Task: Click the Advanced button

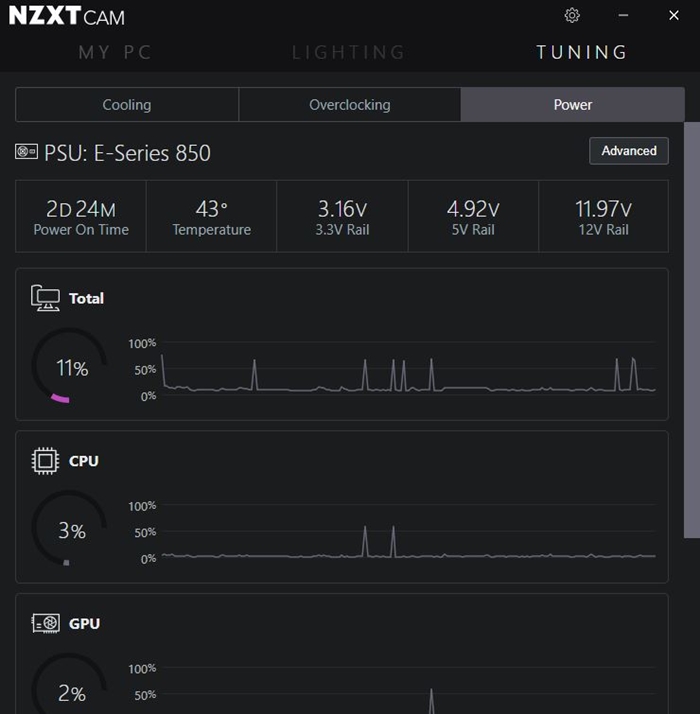Action: [629, 151]
